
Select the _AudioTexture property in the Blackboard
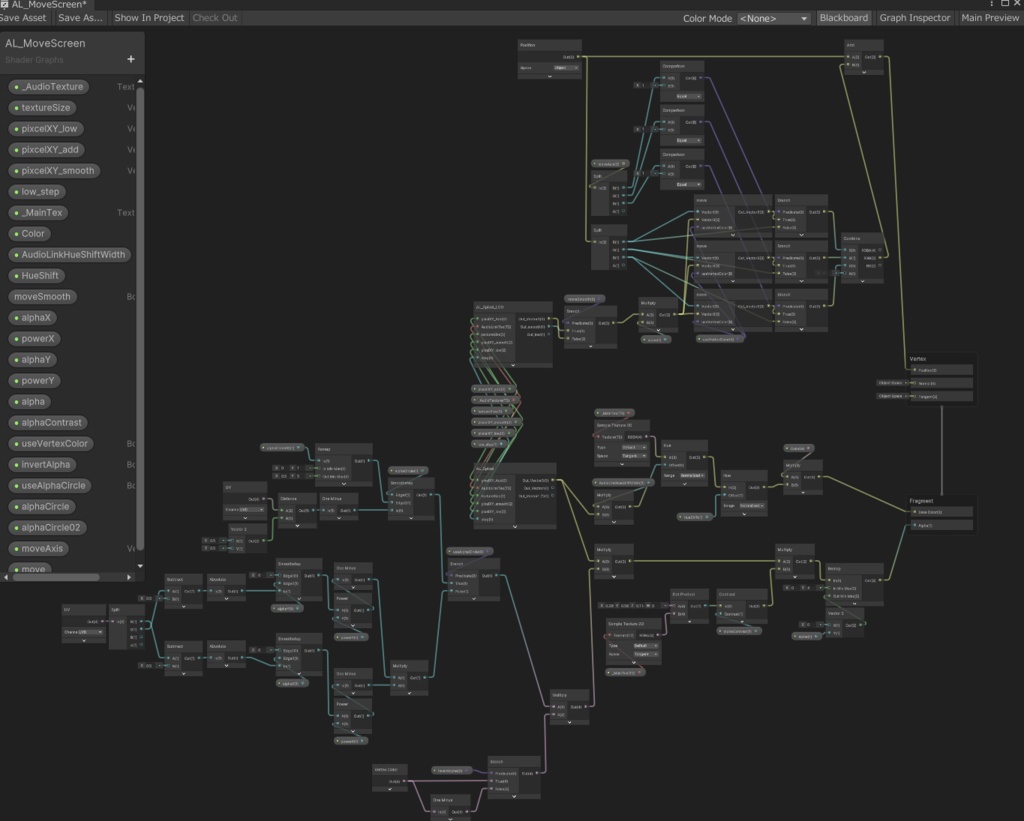pyautogui.click(x=49, y=86)
